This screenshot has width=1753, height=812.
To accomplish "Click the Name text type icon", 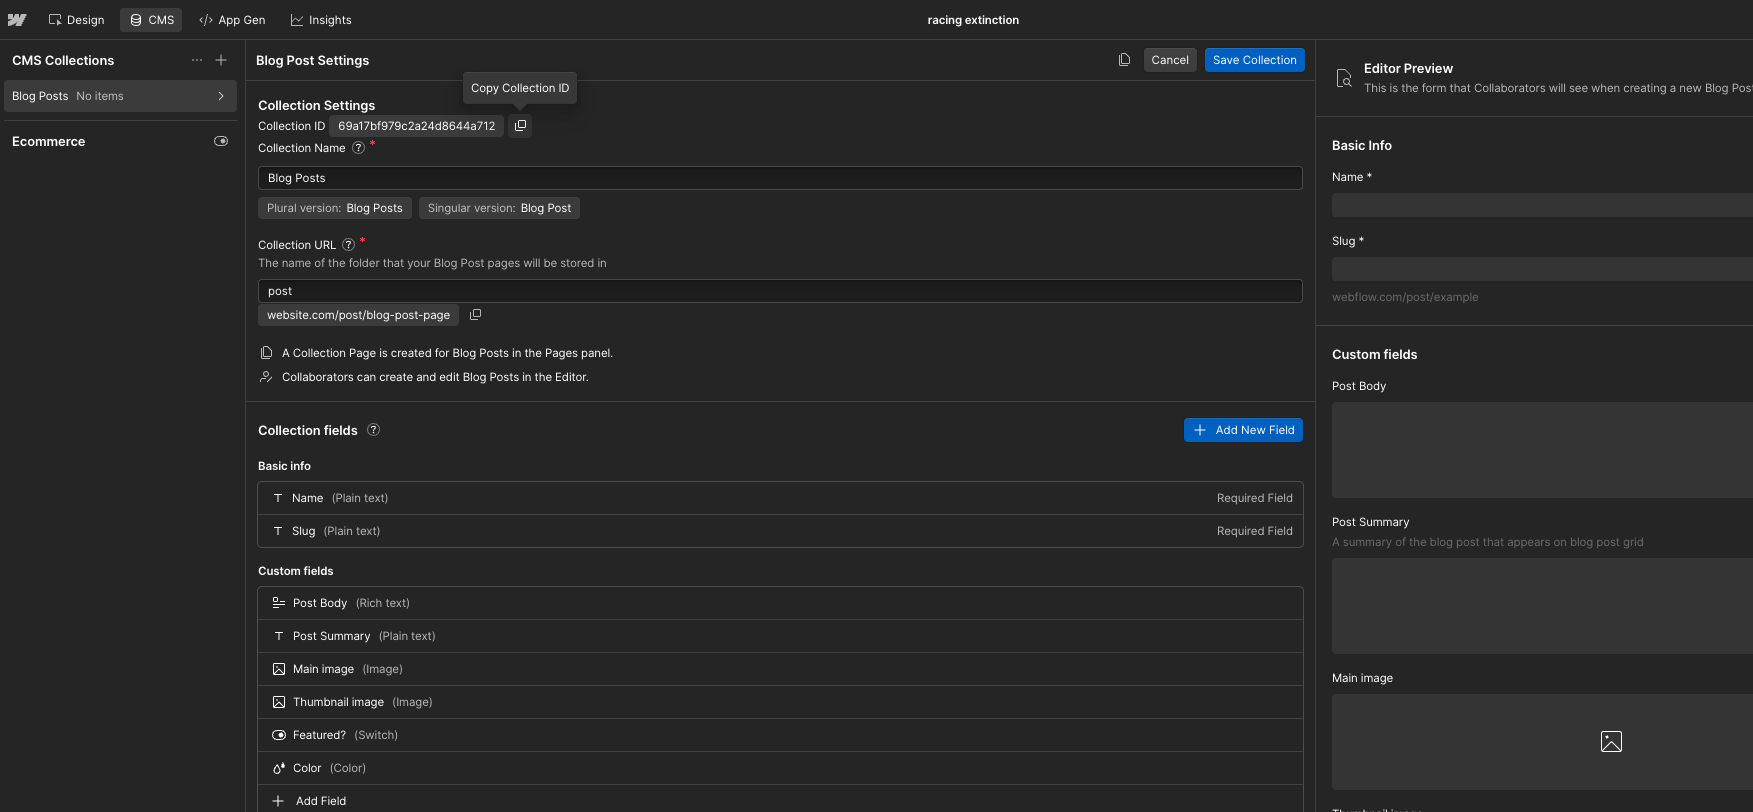I will point(278,498).
